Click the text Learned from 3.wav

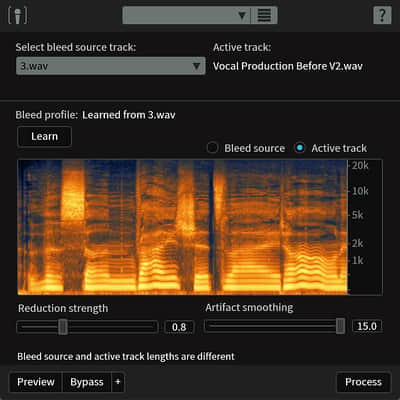pyautogui.click(x=129, y=115)
